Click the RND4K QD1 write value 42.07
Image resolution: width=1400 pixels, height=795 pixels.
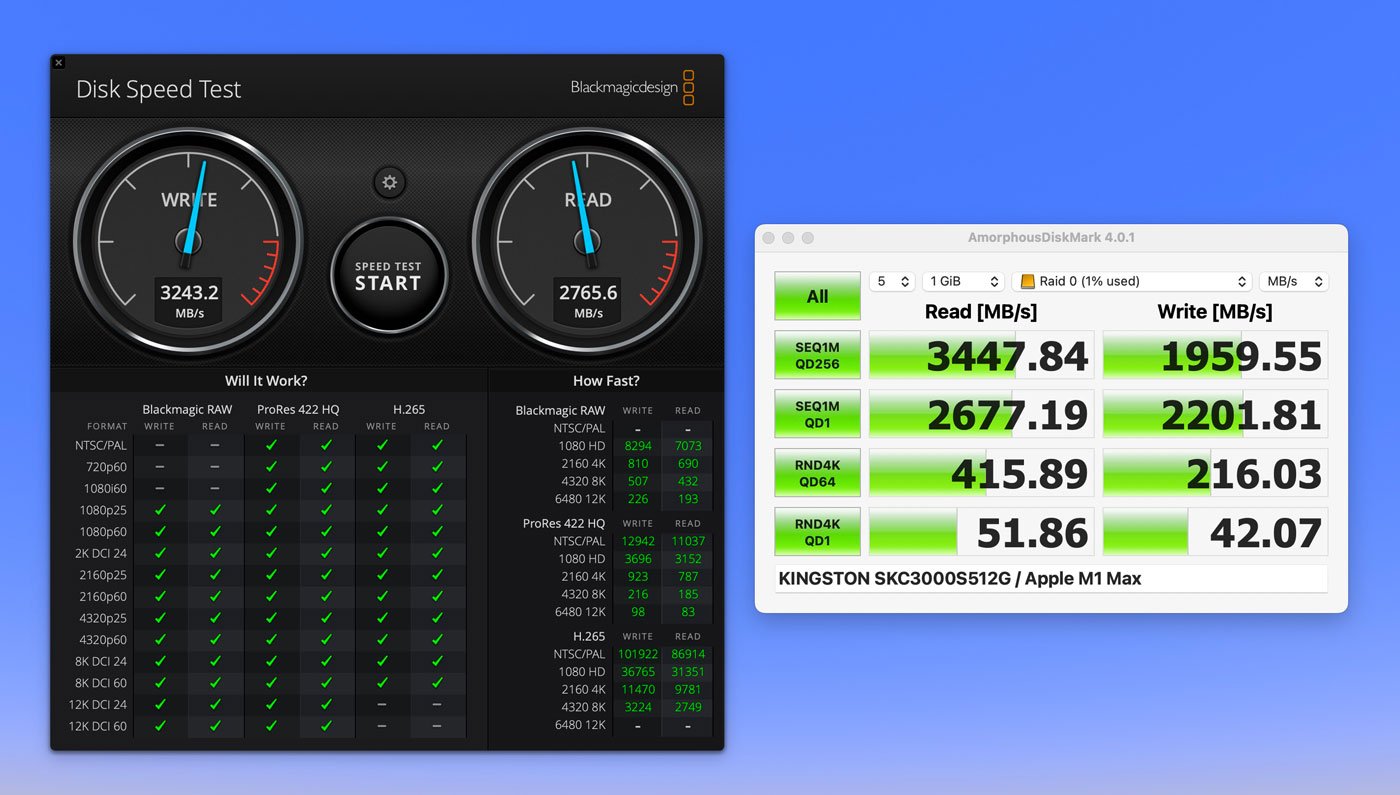pos(1215,532)
